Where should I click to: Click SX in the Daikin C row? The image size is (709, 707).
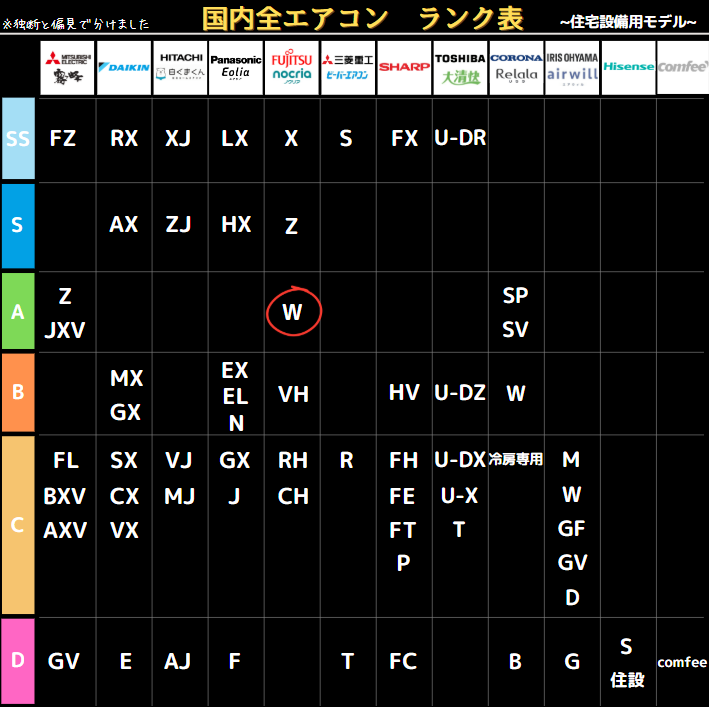(123, 461)
